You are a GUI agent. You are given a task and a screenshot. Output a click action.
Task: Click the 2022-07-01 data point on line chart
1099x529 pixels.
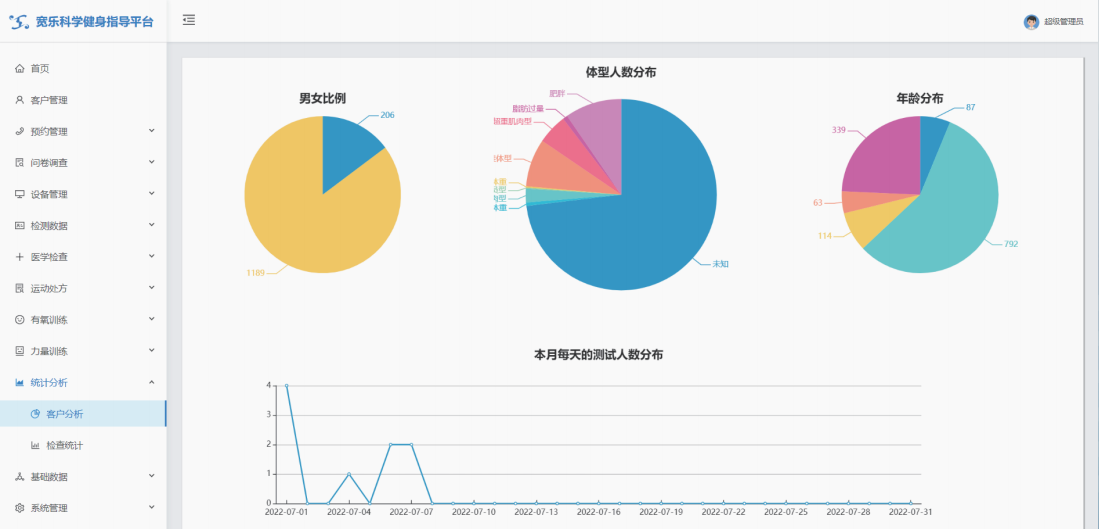tap(286, 386)
